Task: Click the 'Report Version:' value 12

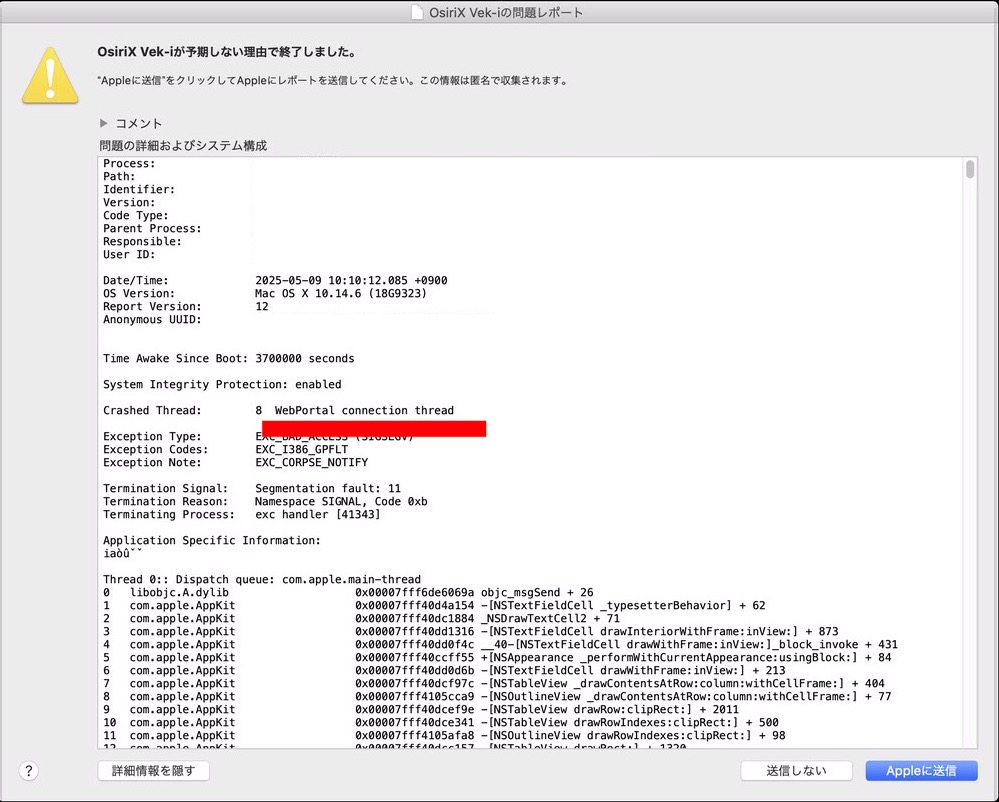Action: (x=262, y=306)
